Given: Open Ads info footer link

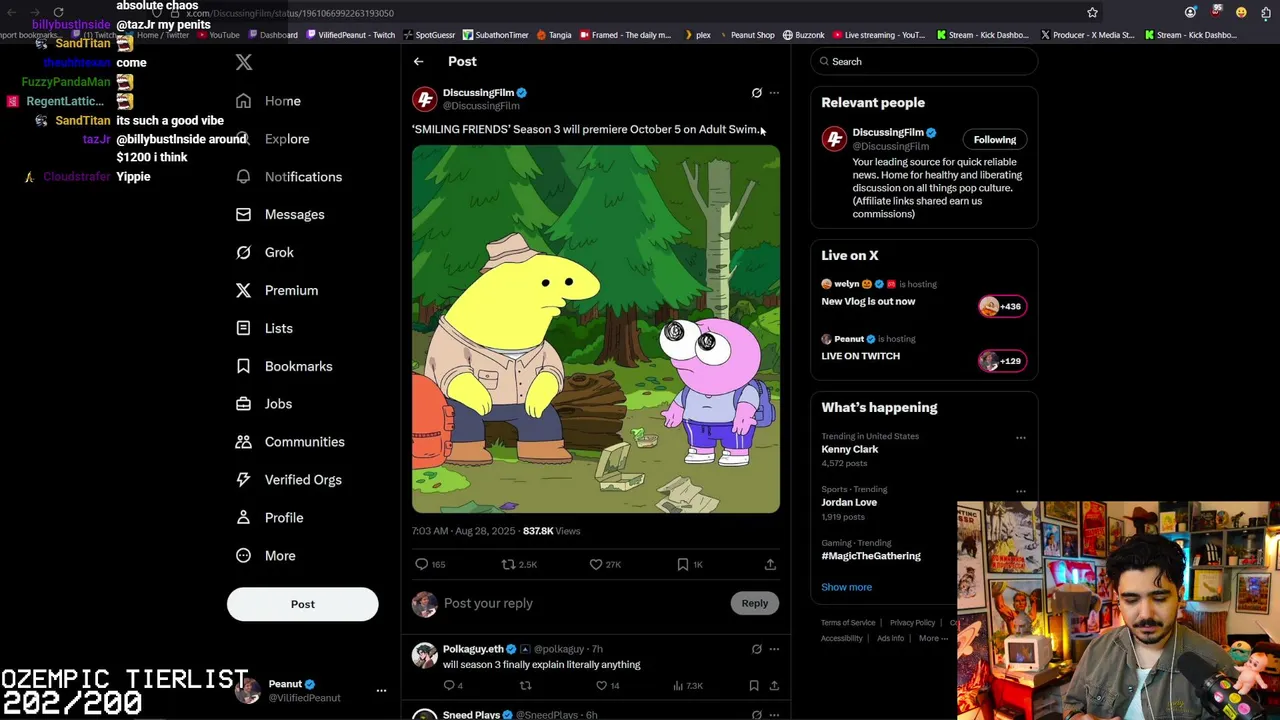Looking at the screenshot, I should point(890,639).
